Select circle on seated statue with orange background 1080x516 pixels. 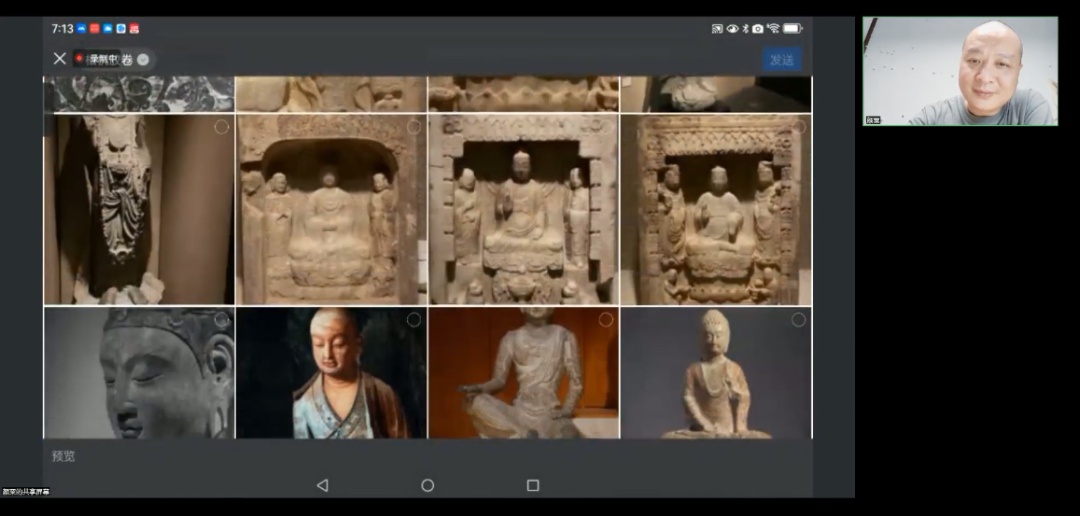click(605, 320)
